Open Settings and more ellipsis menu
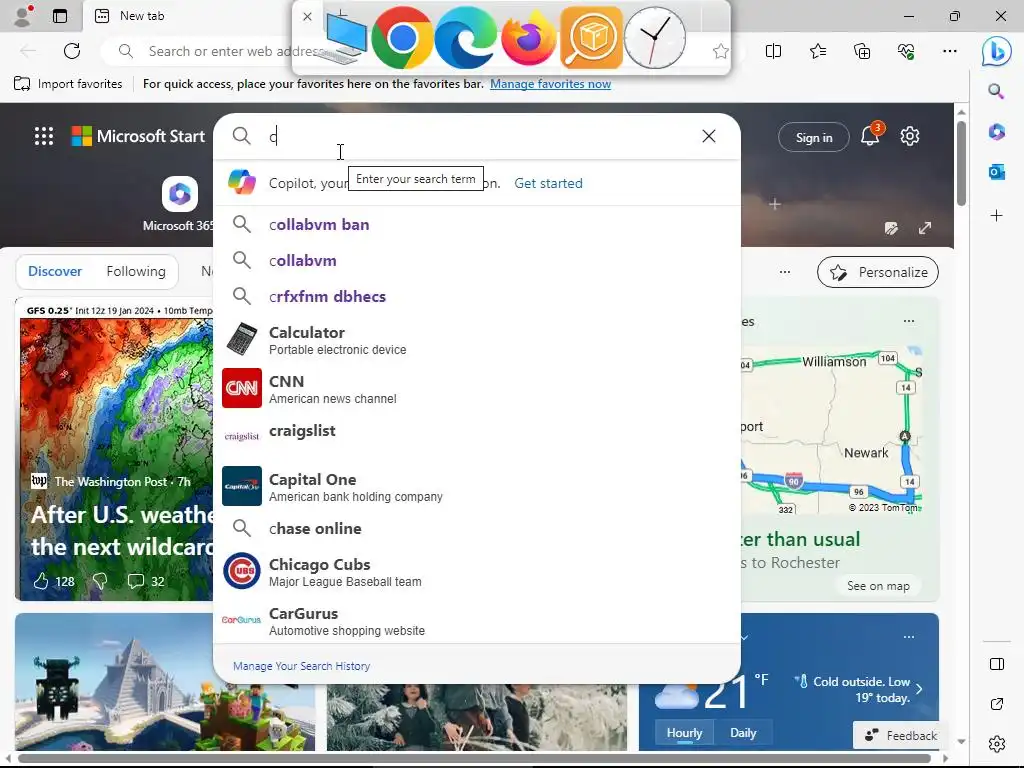This screenshot has width=1024, height=768. 950,51
